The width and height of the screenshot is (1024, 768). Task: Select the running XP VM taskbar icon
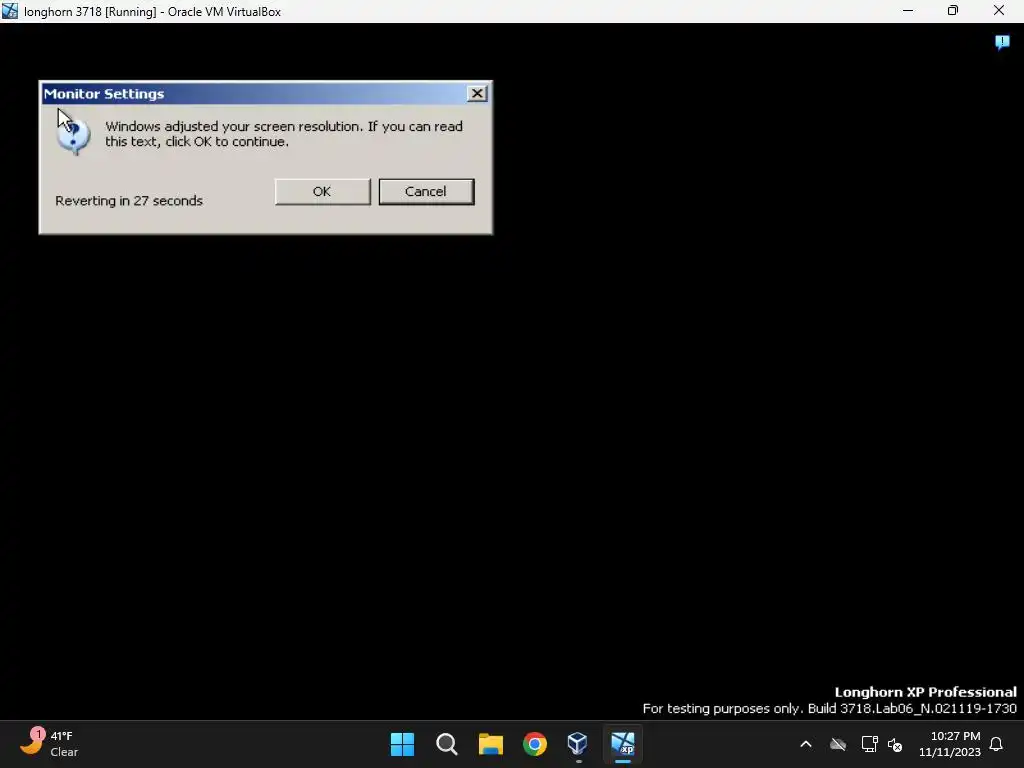(x=622, y=744)
